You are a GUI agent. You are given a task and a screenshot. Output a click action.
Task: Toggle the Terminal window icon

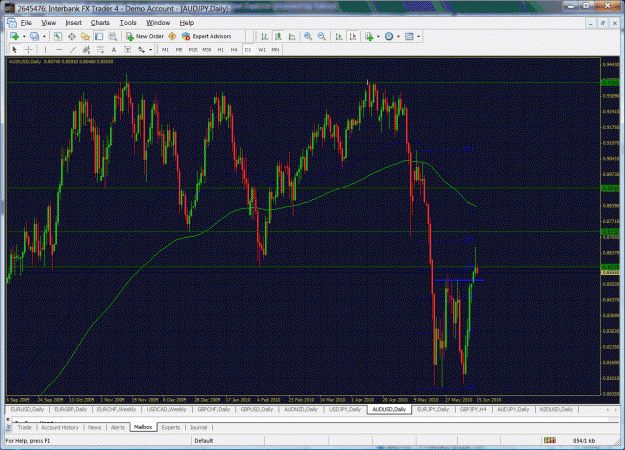(99, 36)
